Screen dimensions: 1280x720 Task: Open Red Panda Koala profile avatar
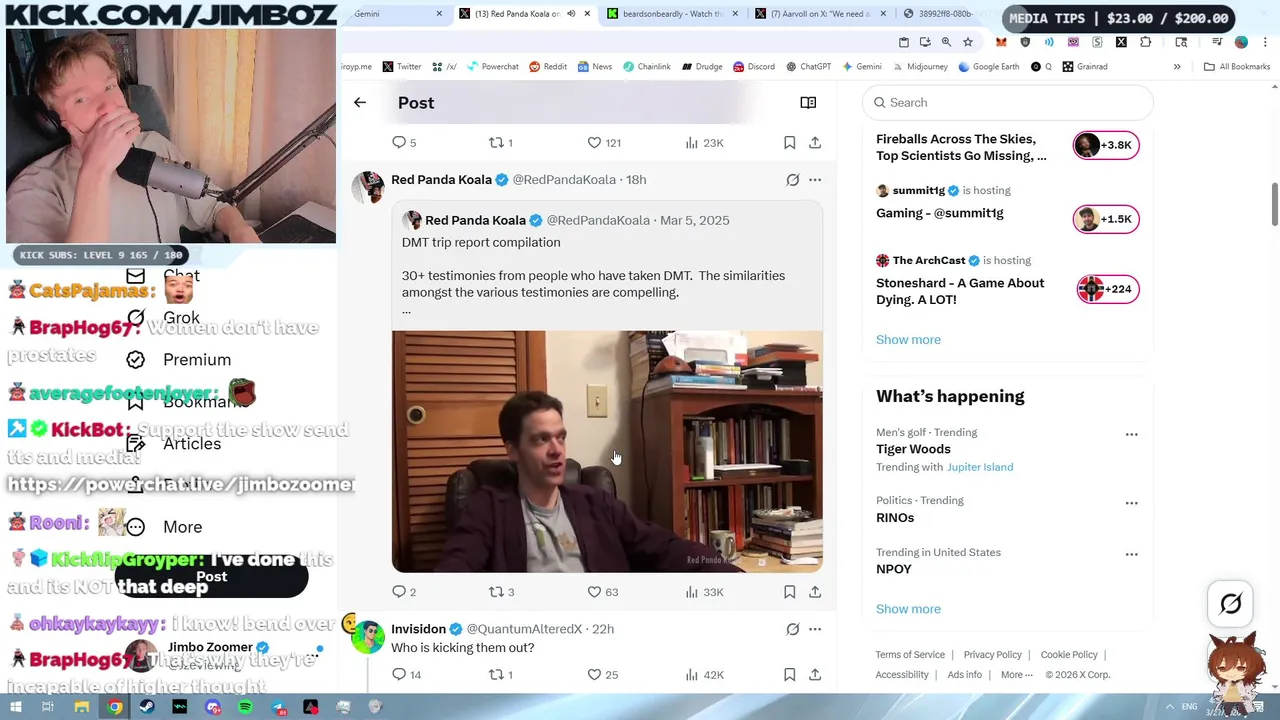[x=367, y=187]
